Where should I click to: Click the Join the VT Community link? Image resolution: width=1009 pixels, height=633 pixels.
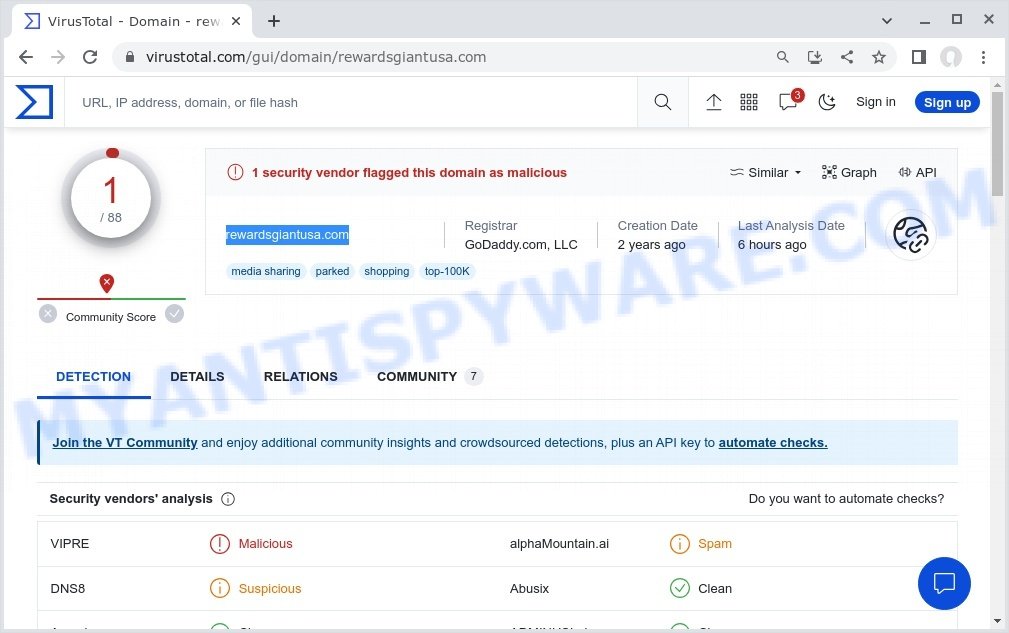click(x=125, y=443)
